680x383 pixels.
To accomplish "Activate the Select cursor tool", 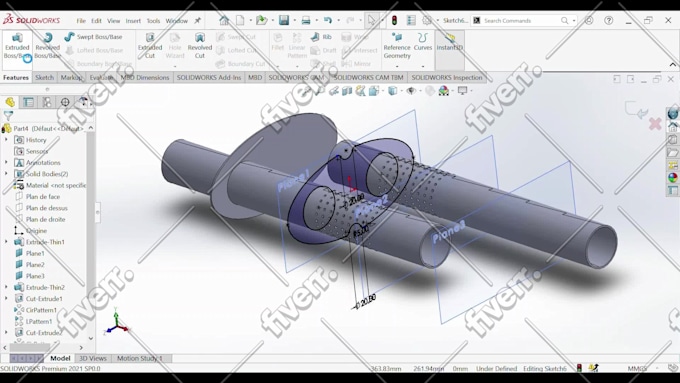I will click(x=372, y=20).
